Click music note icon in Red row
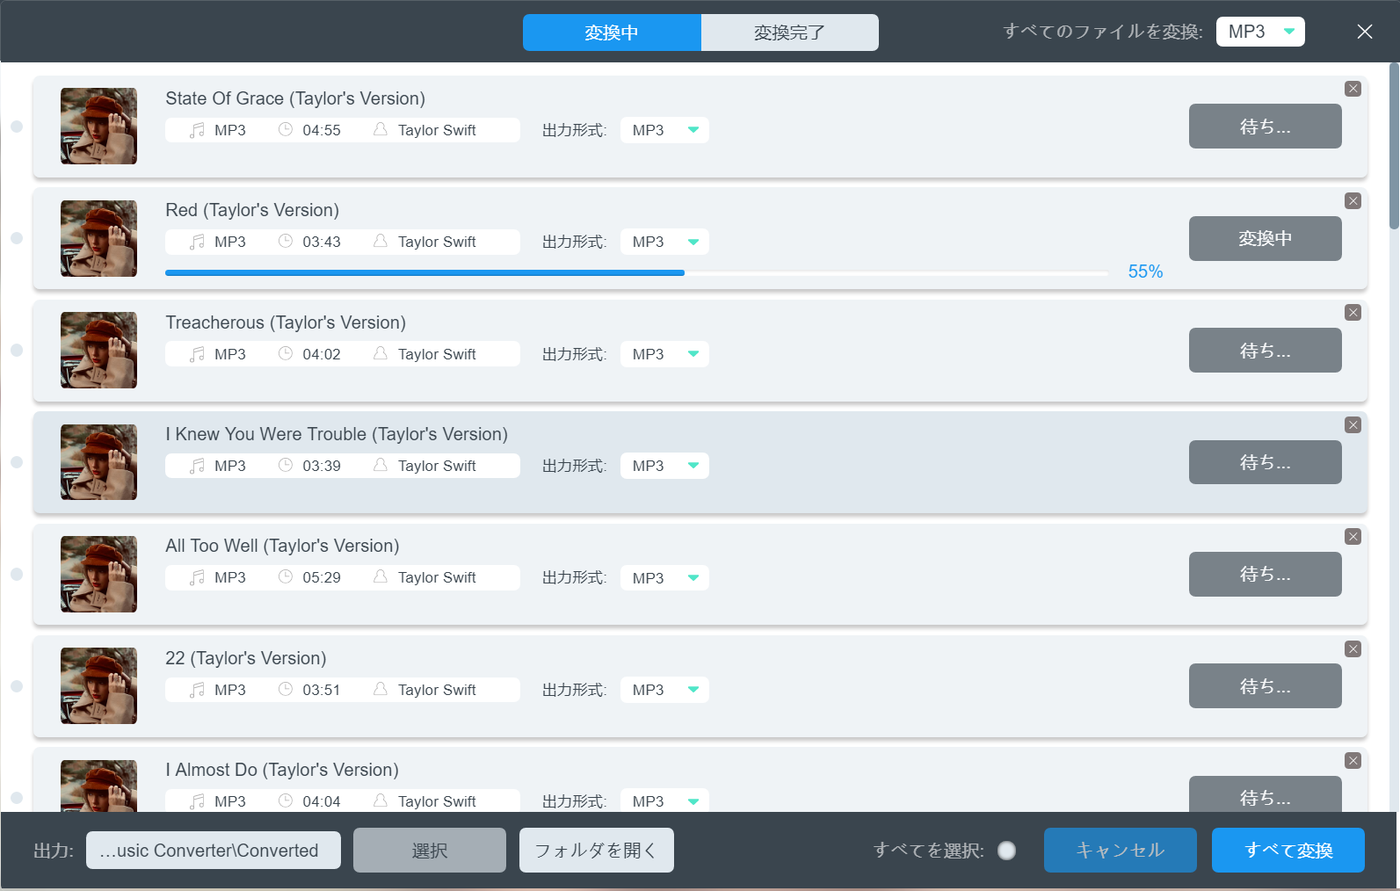The image size is (1400, 891). point(197,242)
